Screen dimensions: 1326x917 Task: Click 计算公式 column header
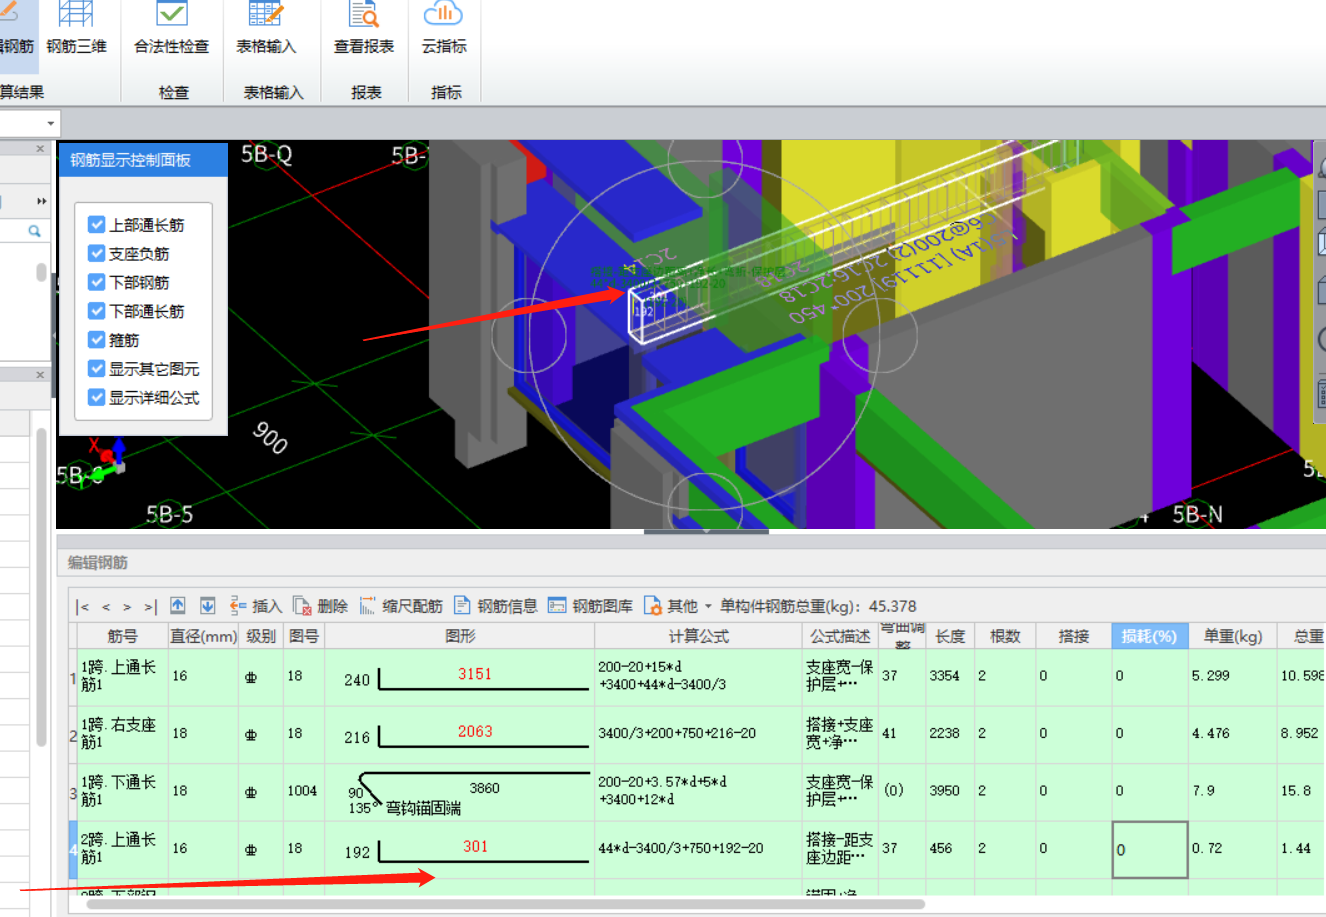tap(698, 636)
